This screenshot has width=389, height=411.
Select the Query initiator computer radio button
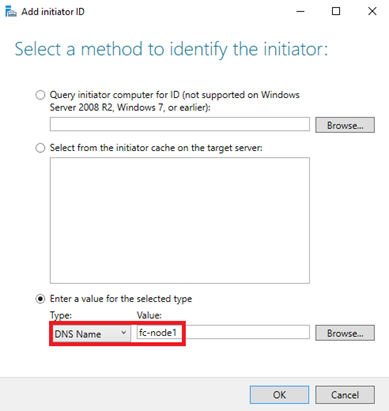click(x=40, y=95)
